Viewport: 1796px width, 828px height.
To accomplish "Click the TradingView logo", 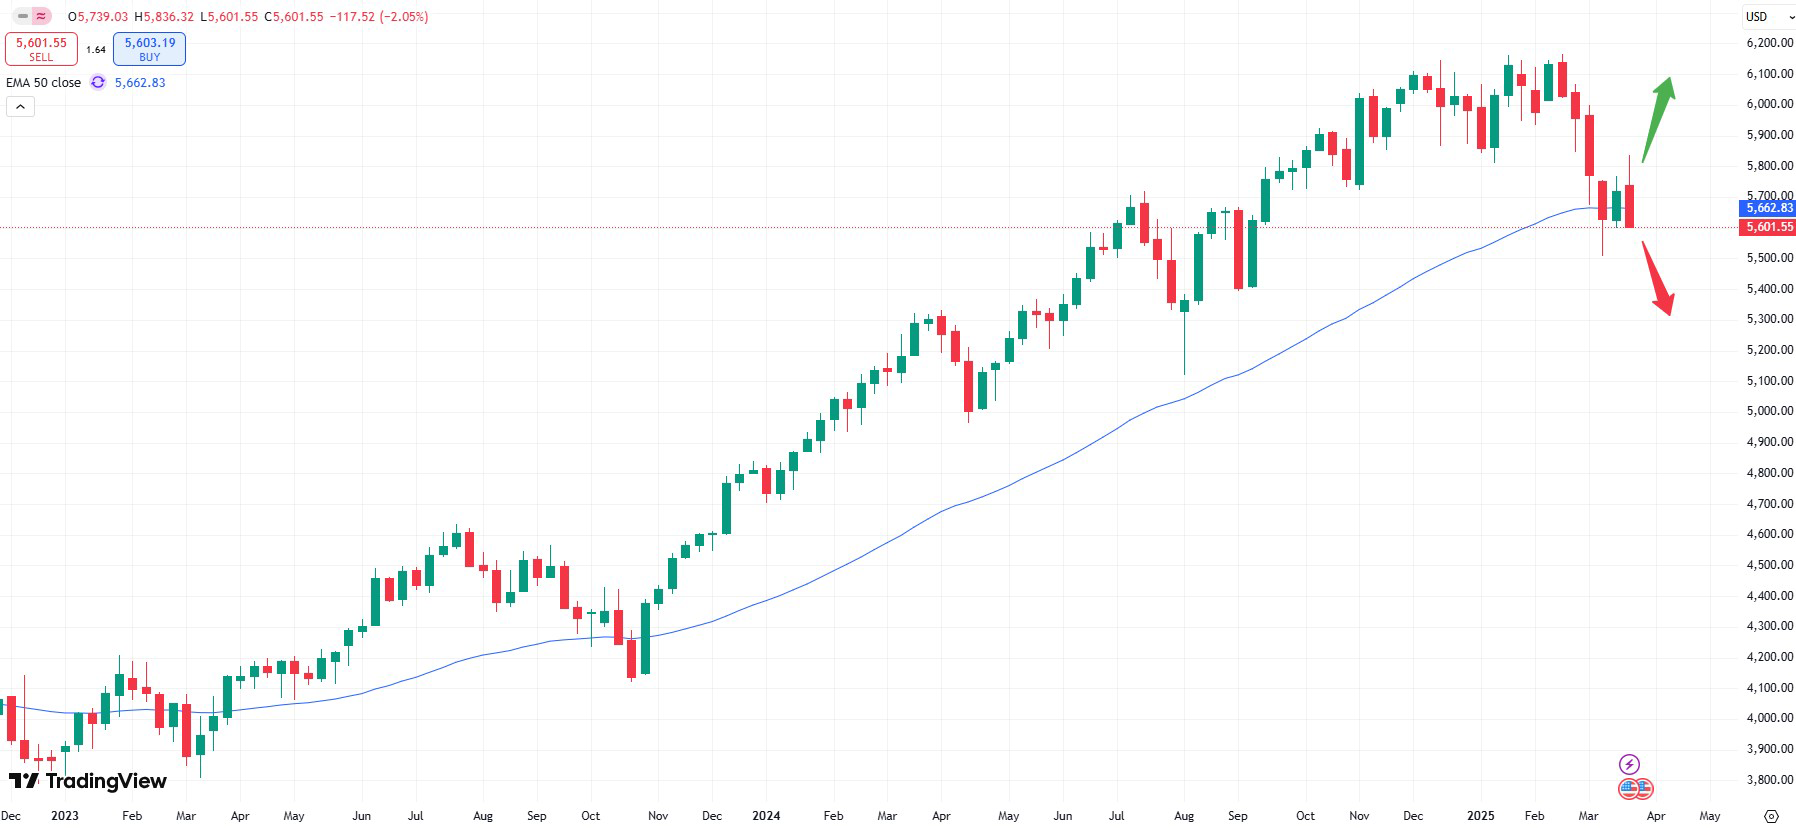I will click(88, 781).
